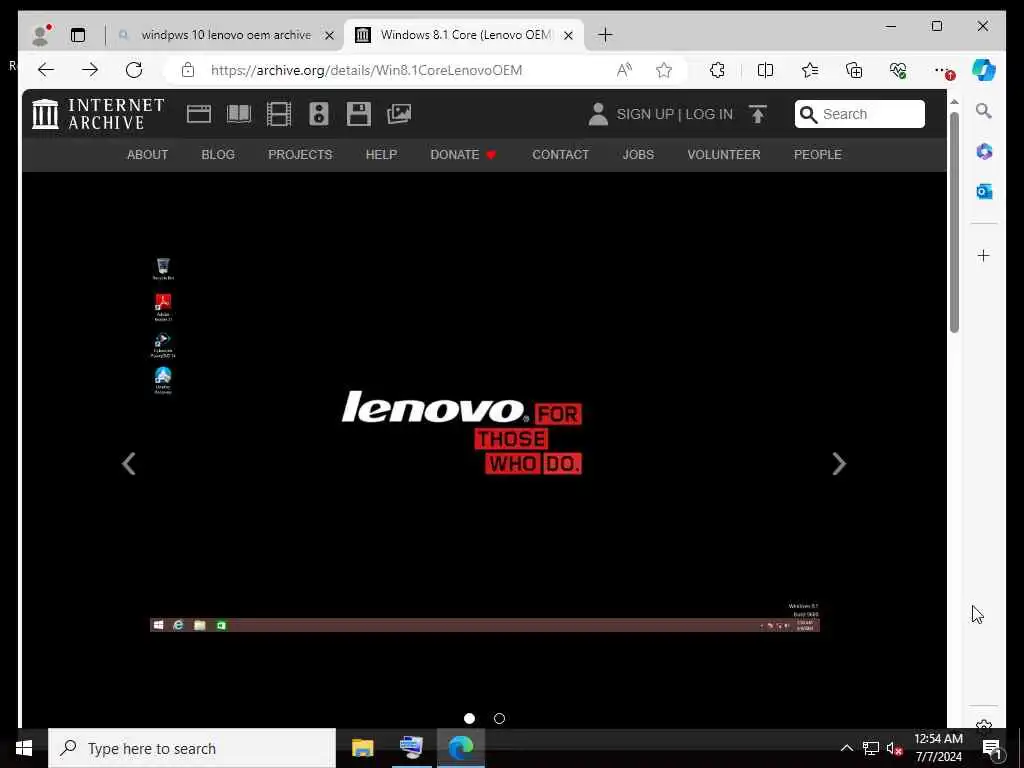This screenshot has width=1024, height=768.
Task: Show previous carousel image with left chevron
Action: click(129, 464)
